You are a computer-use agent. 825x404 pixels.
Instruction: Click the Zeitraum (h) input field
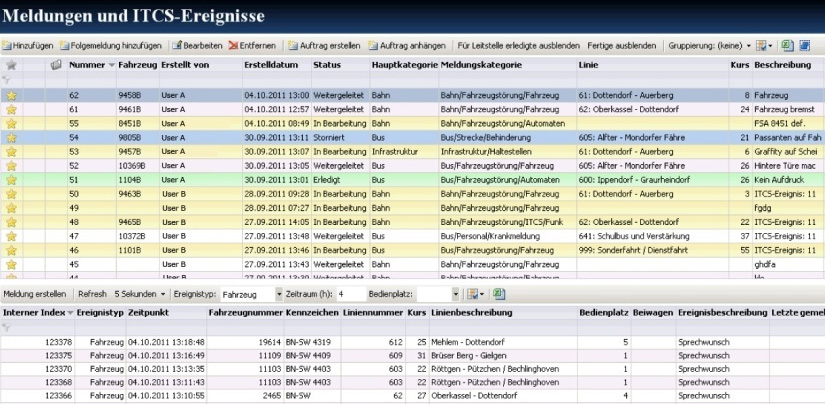tap(351, 294)
